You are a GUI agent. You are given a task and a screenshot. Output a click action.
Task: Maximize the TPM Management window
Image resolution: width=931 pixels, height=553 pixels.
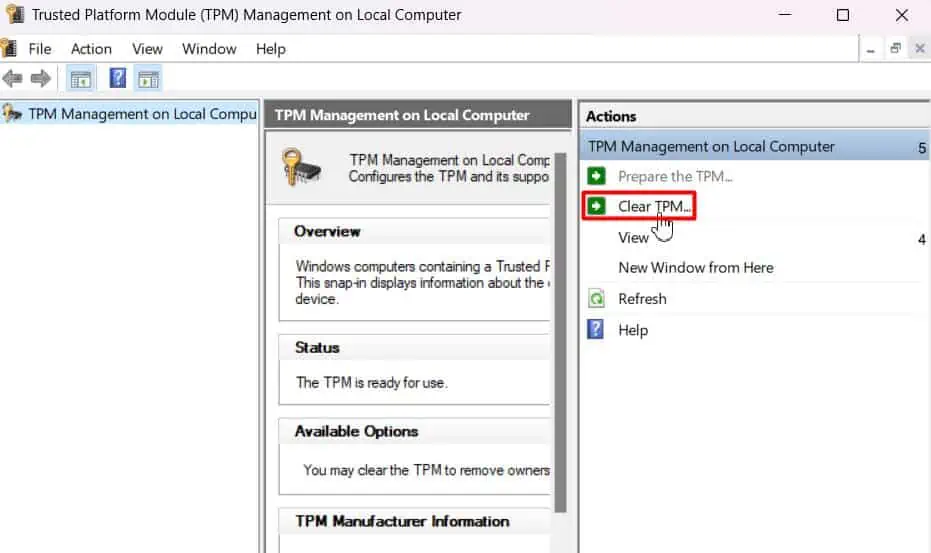843,15
